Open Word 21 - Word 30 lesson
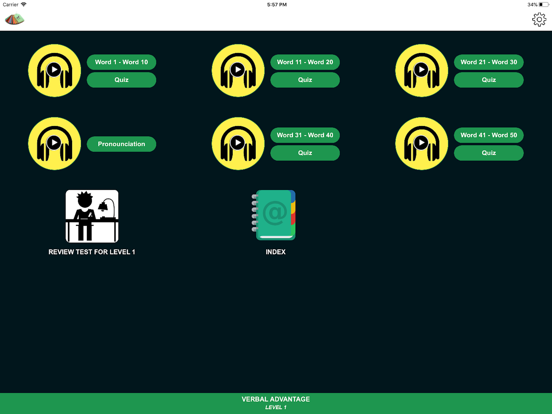 [489, 62]
